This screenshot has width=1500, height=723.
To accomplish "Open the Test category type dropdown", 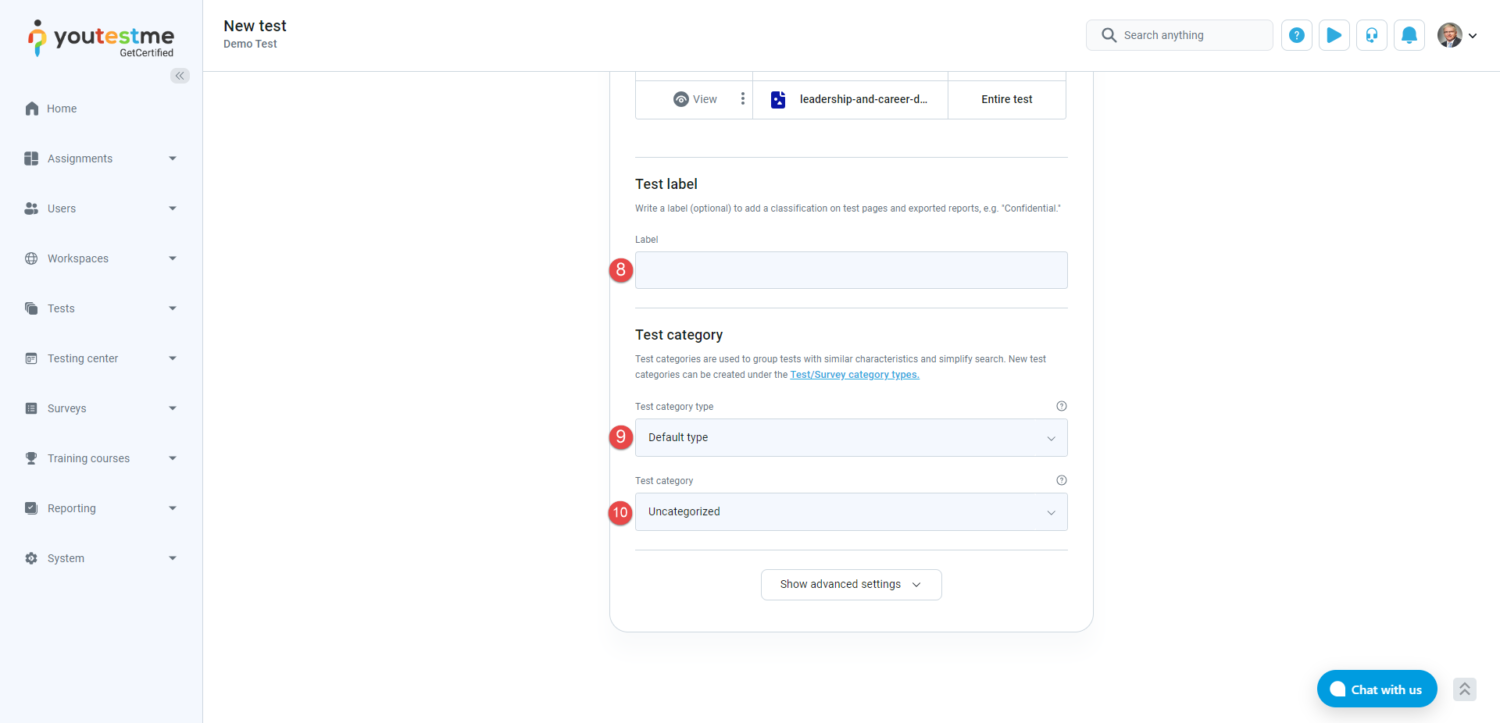I will click(x=851, y=437).
